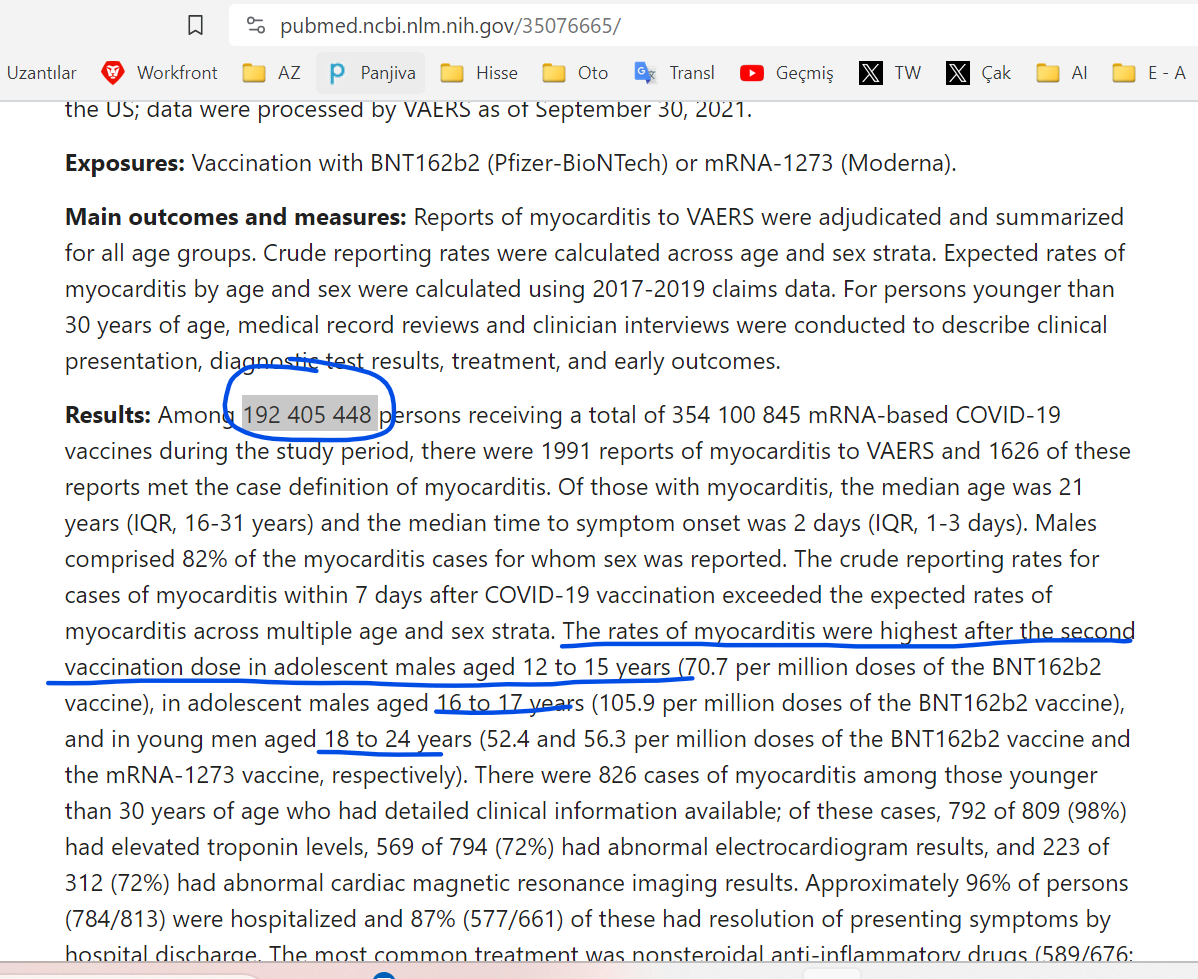Open the Geçmiş YouTube bookmark
The width and height of the screenshot is (1198, 979).
click(786, 73)
